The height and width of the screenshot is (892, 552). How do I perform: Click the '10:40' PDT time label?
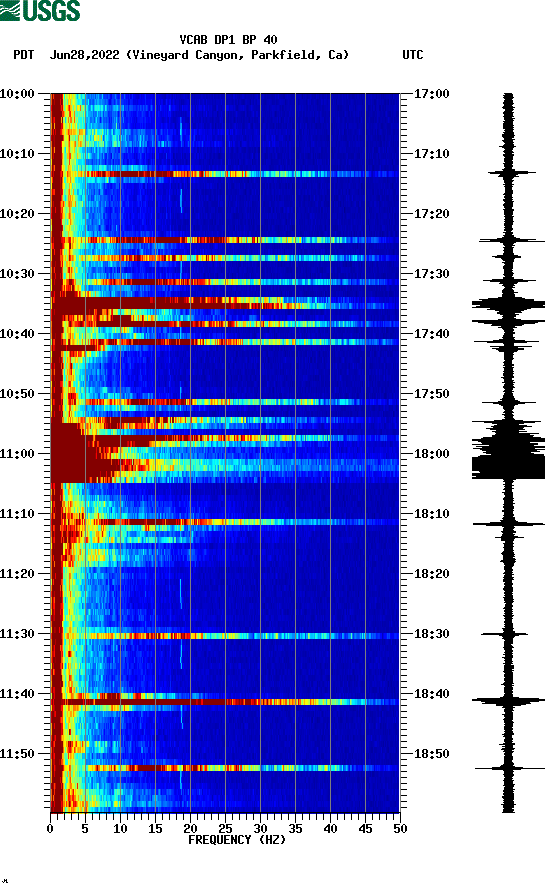click(x=17, y=333)
